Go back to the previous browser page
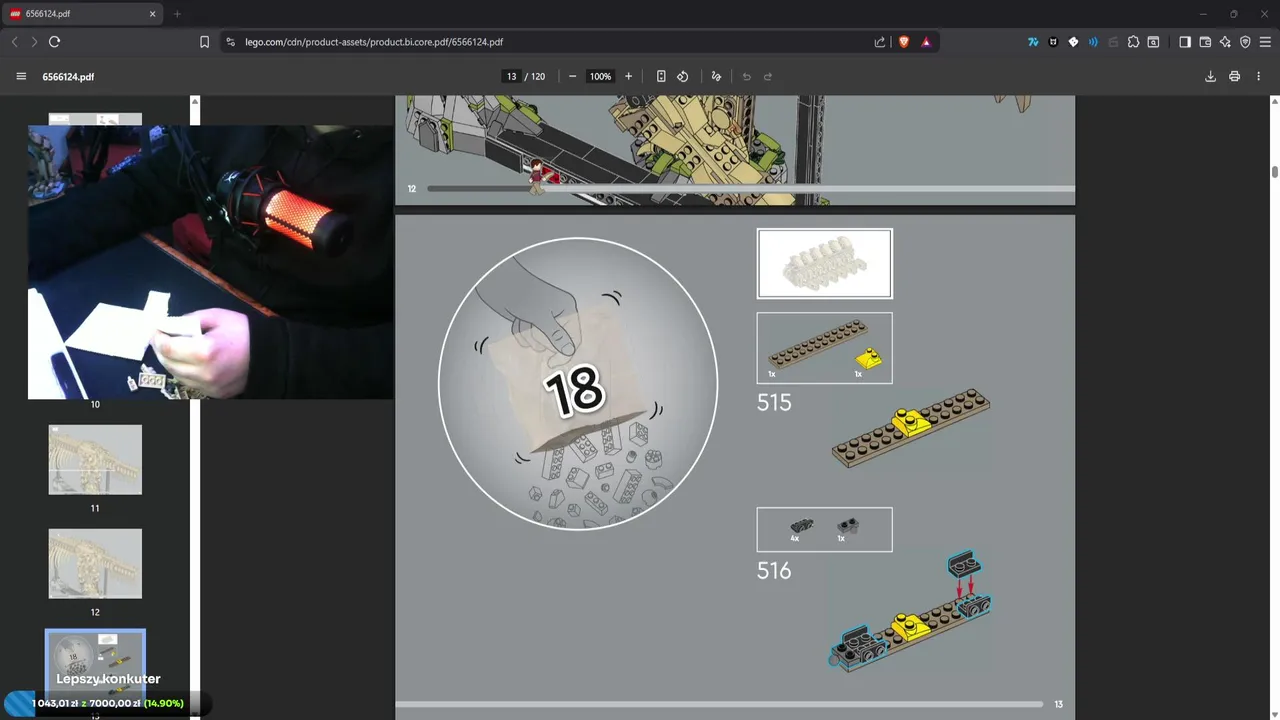 [14, 42]
